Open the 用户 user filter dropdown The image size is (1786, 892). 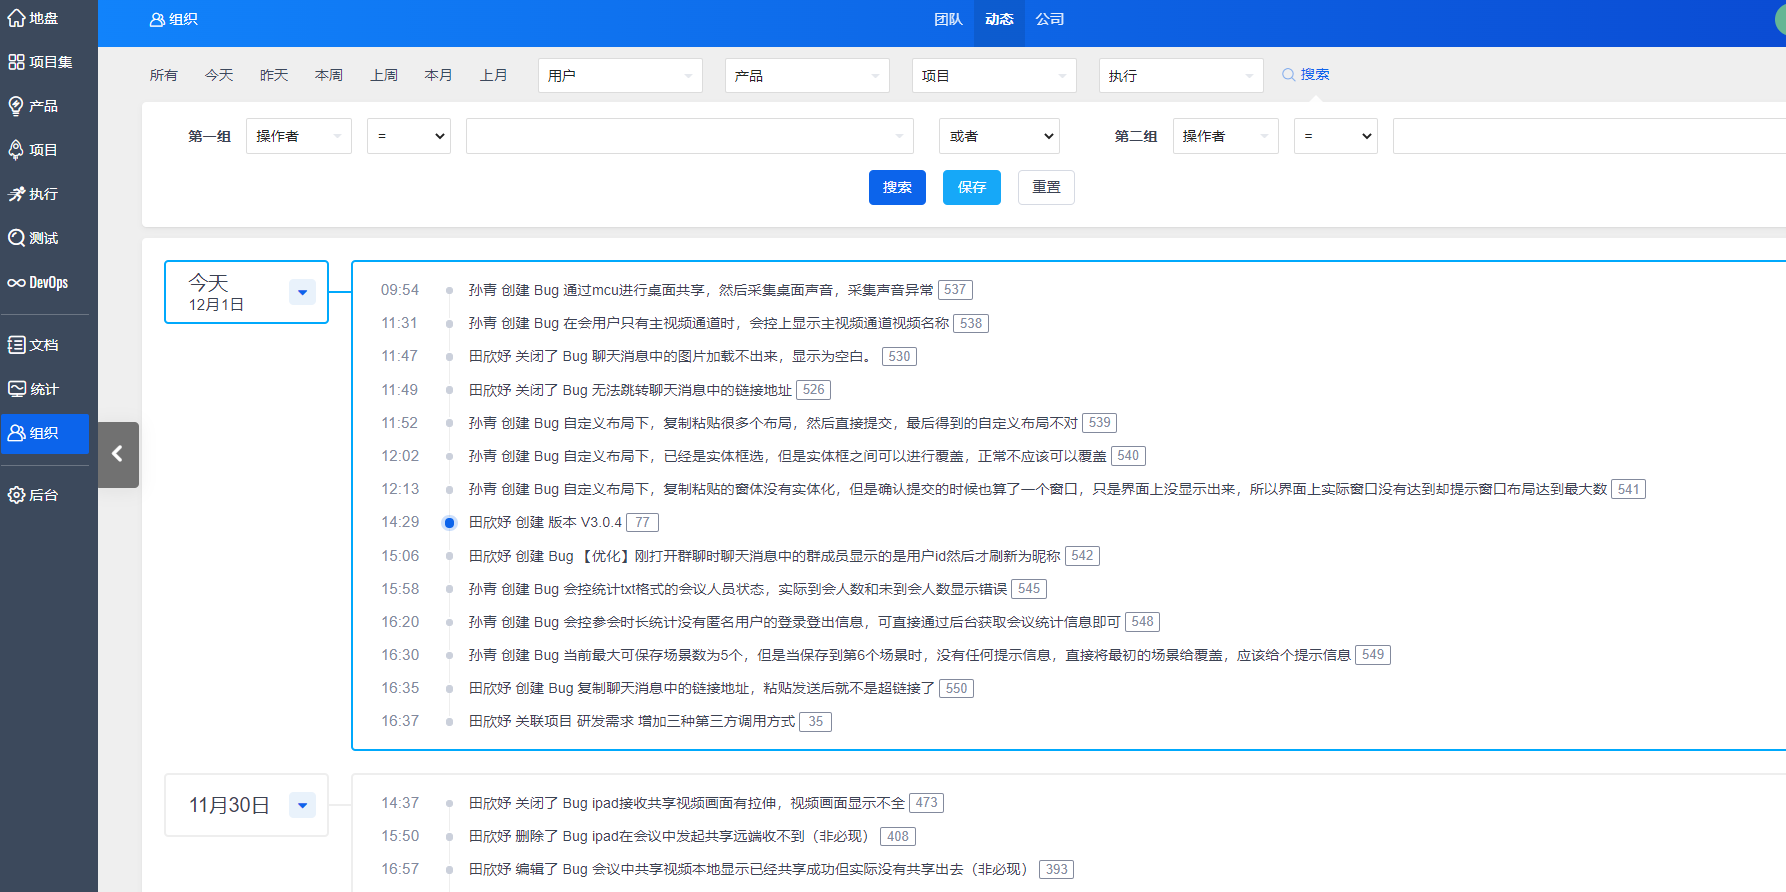(619, 76)
